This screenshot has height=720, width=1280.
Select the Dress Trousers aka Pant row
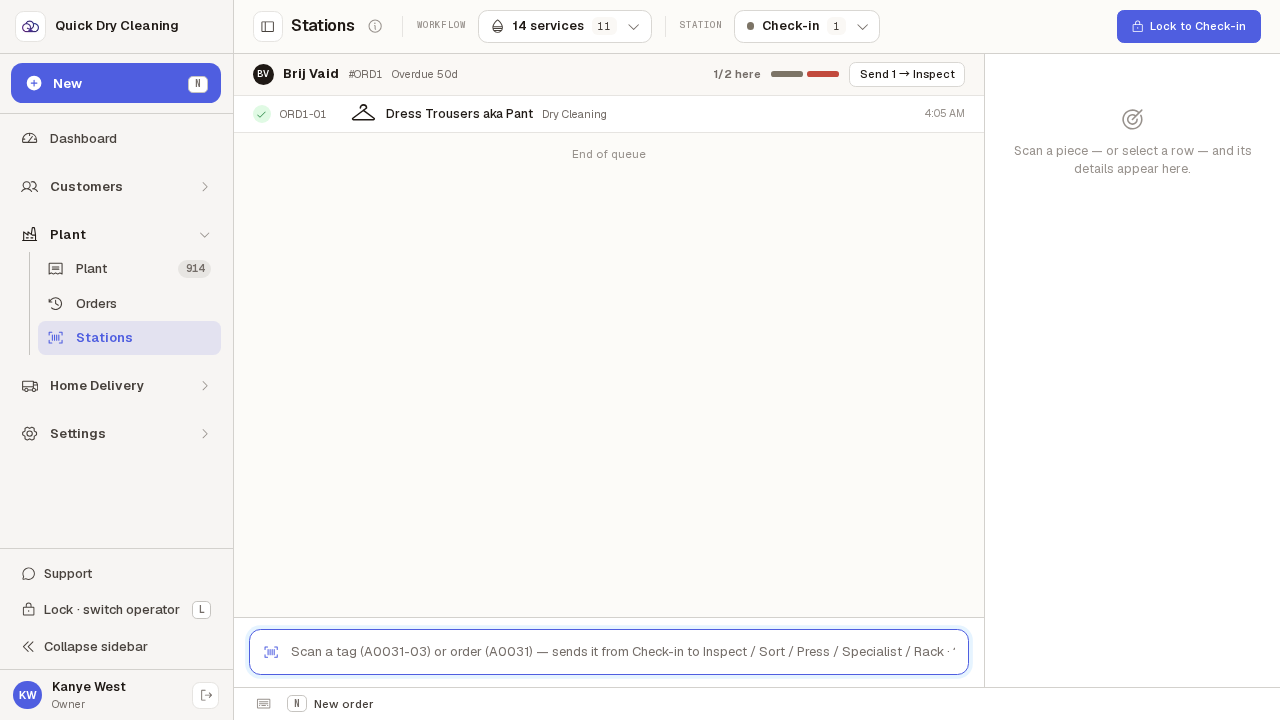pos(609,114)
